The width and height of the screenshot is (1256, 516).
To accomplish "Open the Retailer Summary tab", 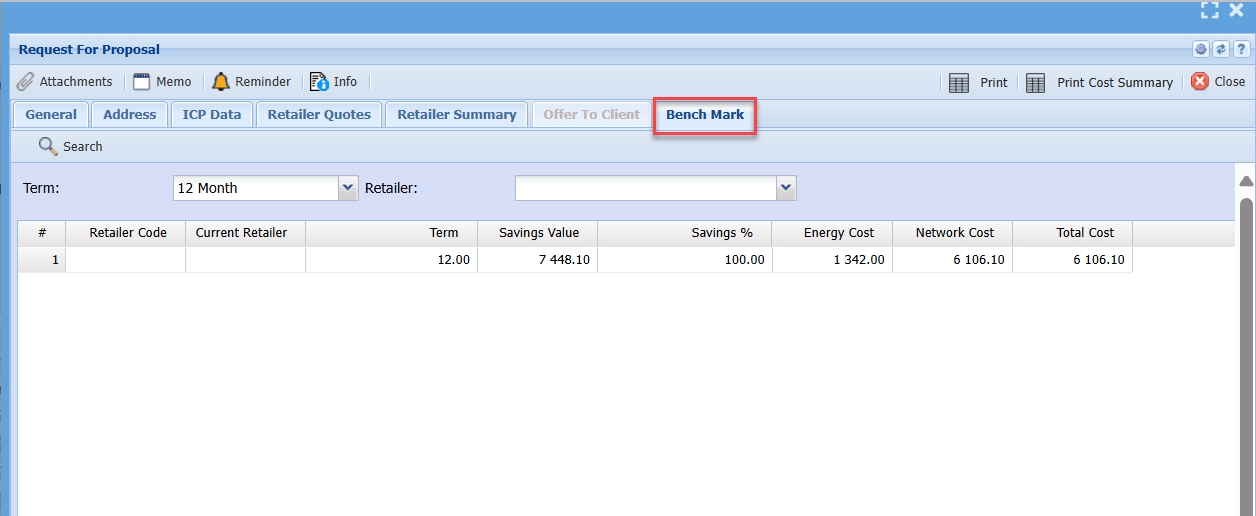I will coord(456,115).
